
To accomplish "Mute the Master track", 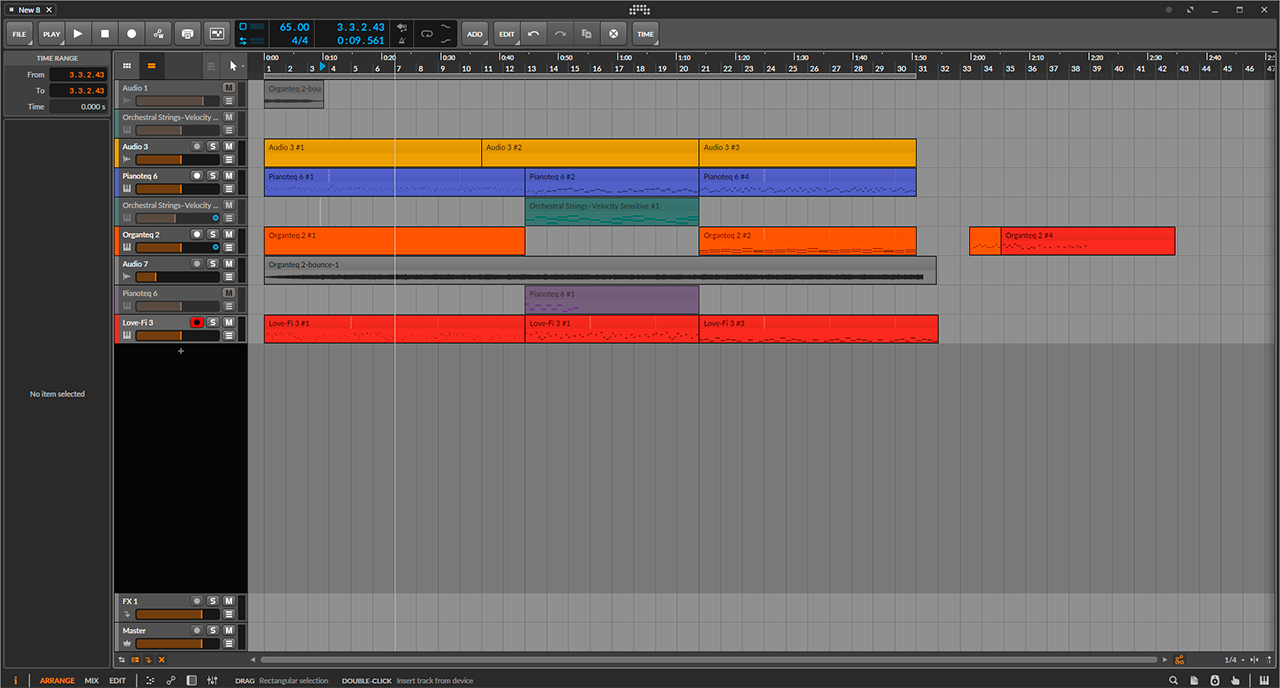I will [x=228, y=630].
